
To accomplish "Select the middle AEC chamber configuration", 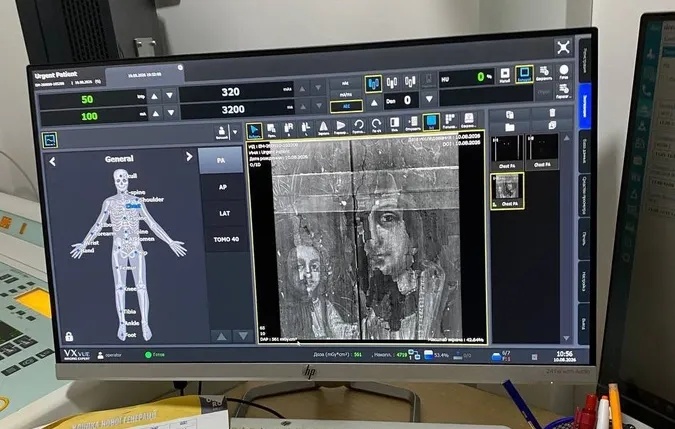I will (392, 82).
